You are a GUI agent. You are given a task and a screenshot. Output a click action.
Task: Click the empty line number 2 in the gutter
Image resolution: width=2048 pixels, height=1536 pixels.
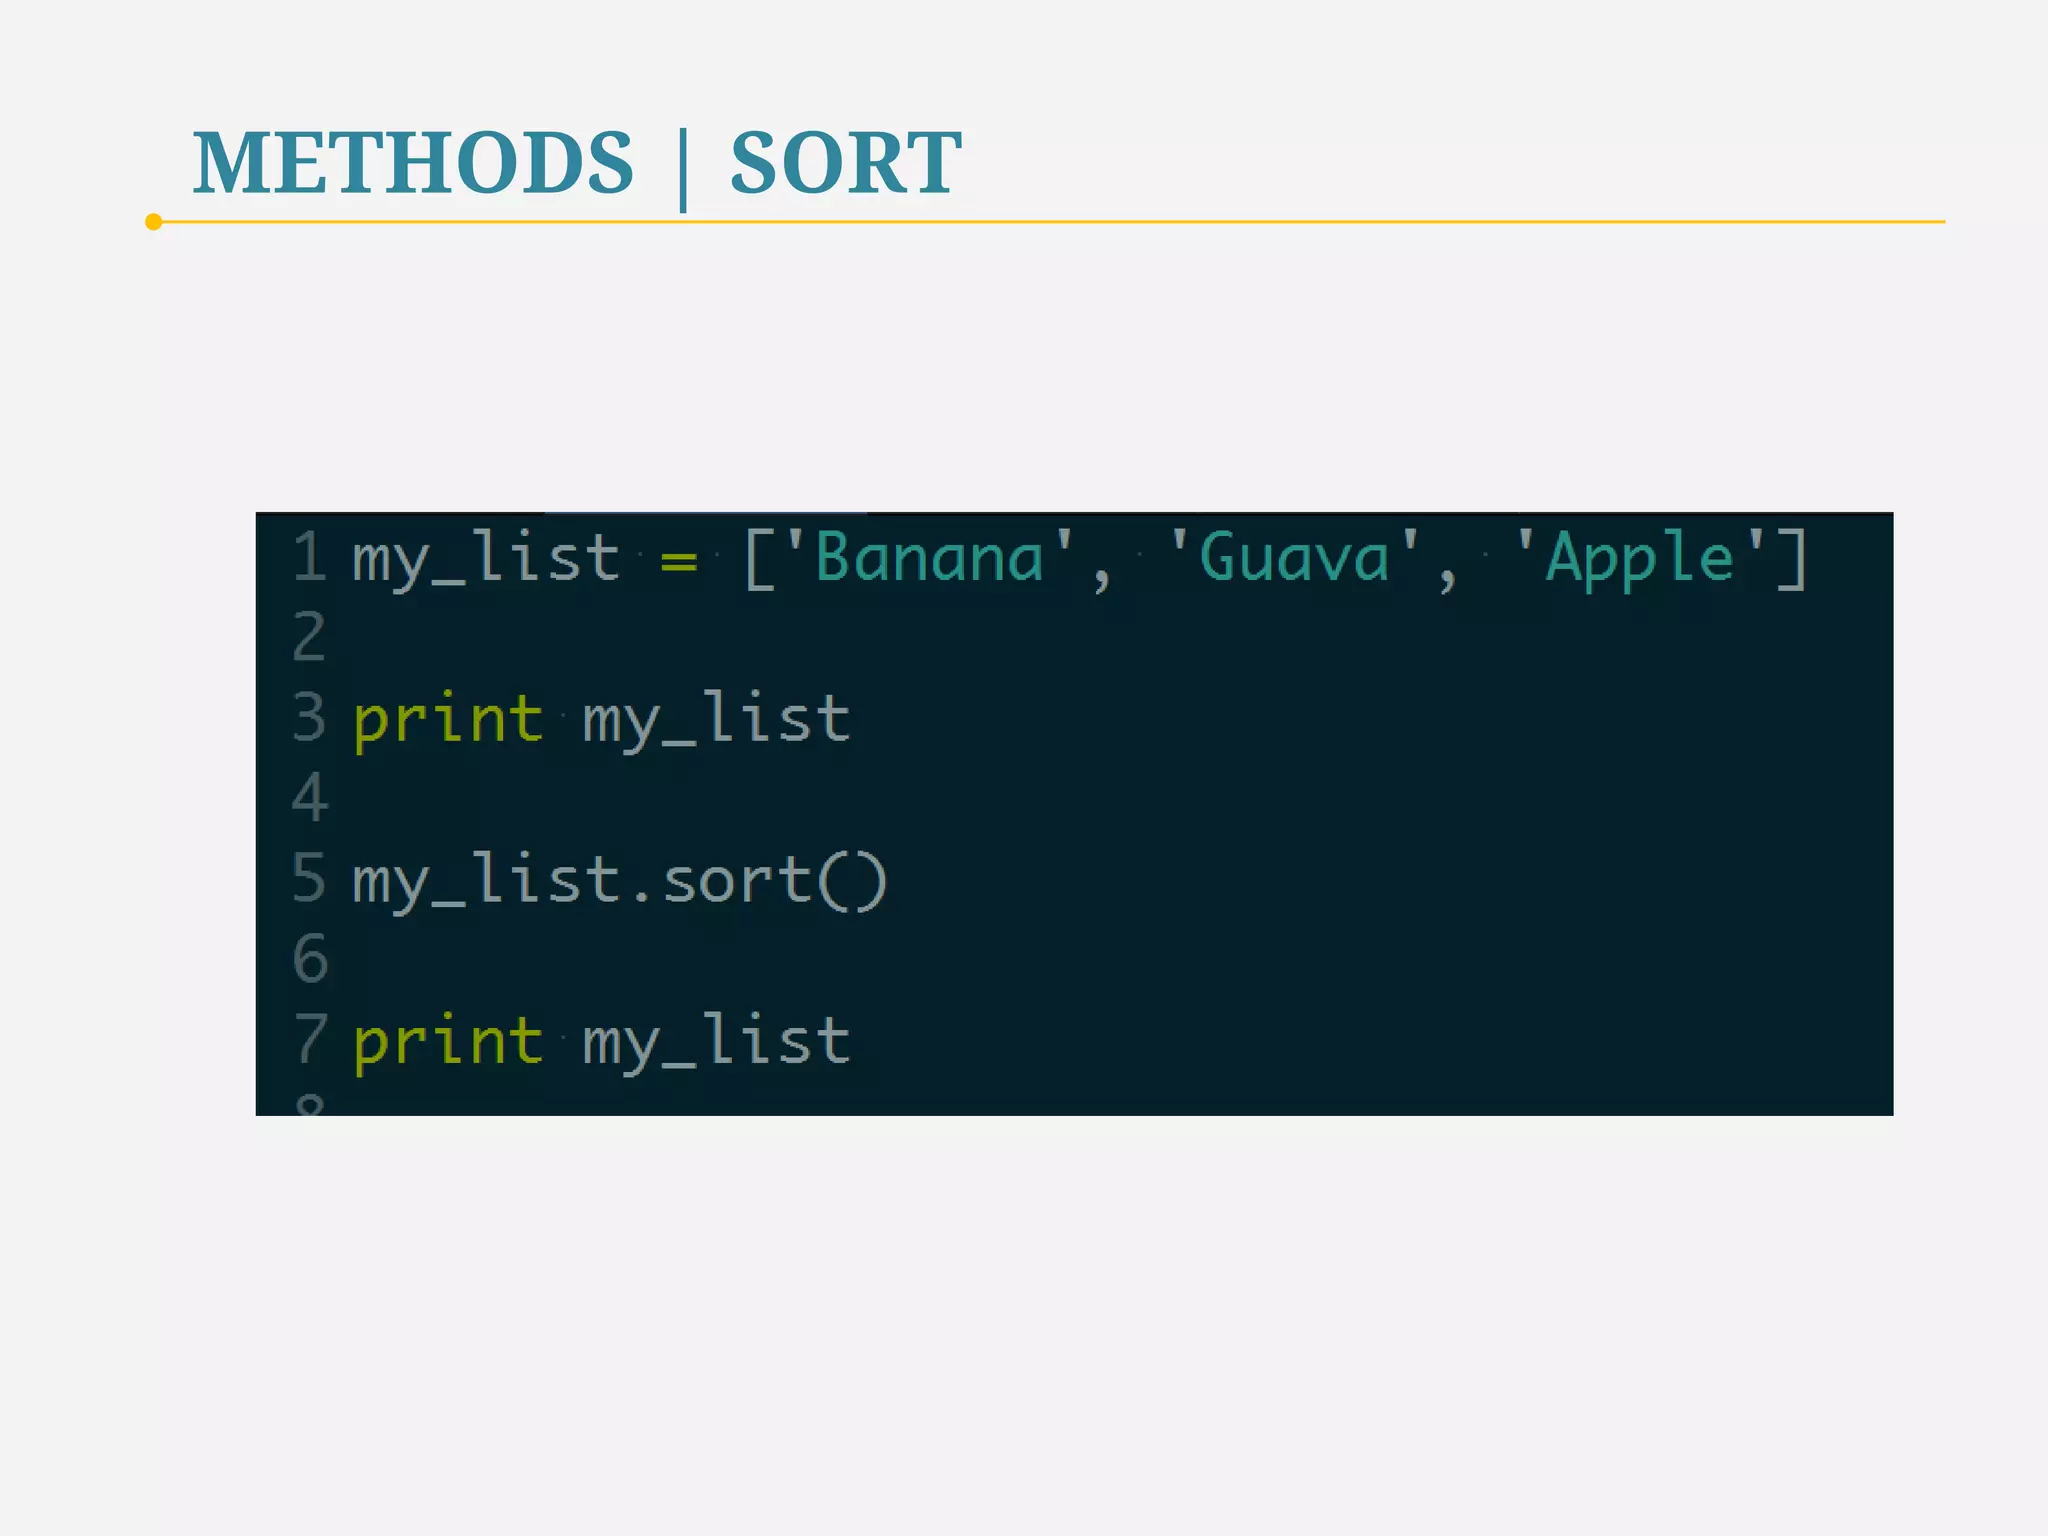point(309,637)
